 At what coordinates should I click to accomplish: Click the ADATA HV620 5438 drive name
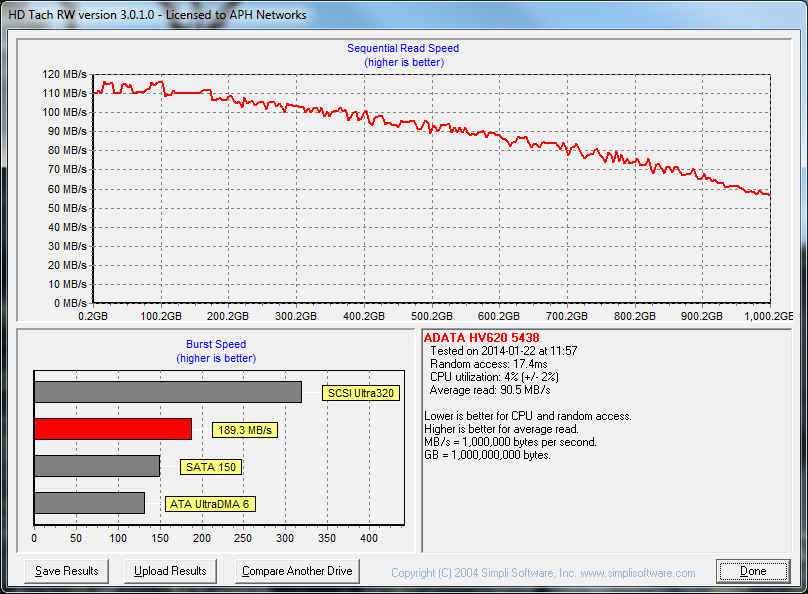click(482, 337)
